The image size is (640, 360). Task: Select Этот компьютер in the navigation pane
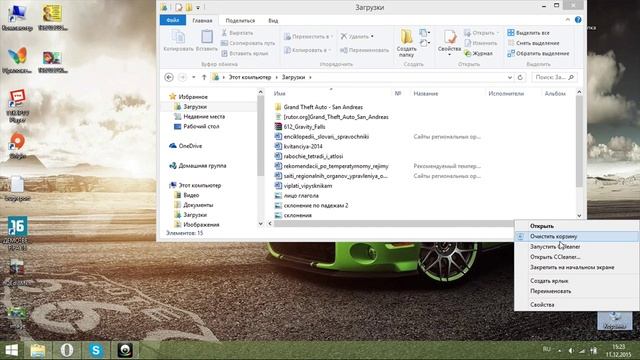tap(200, 185)
